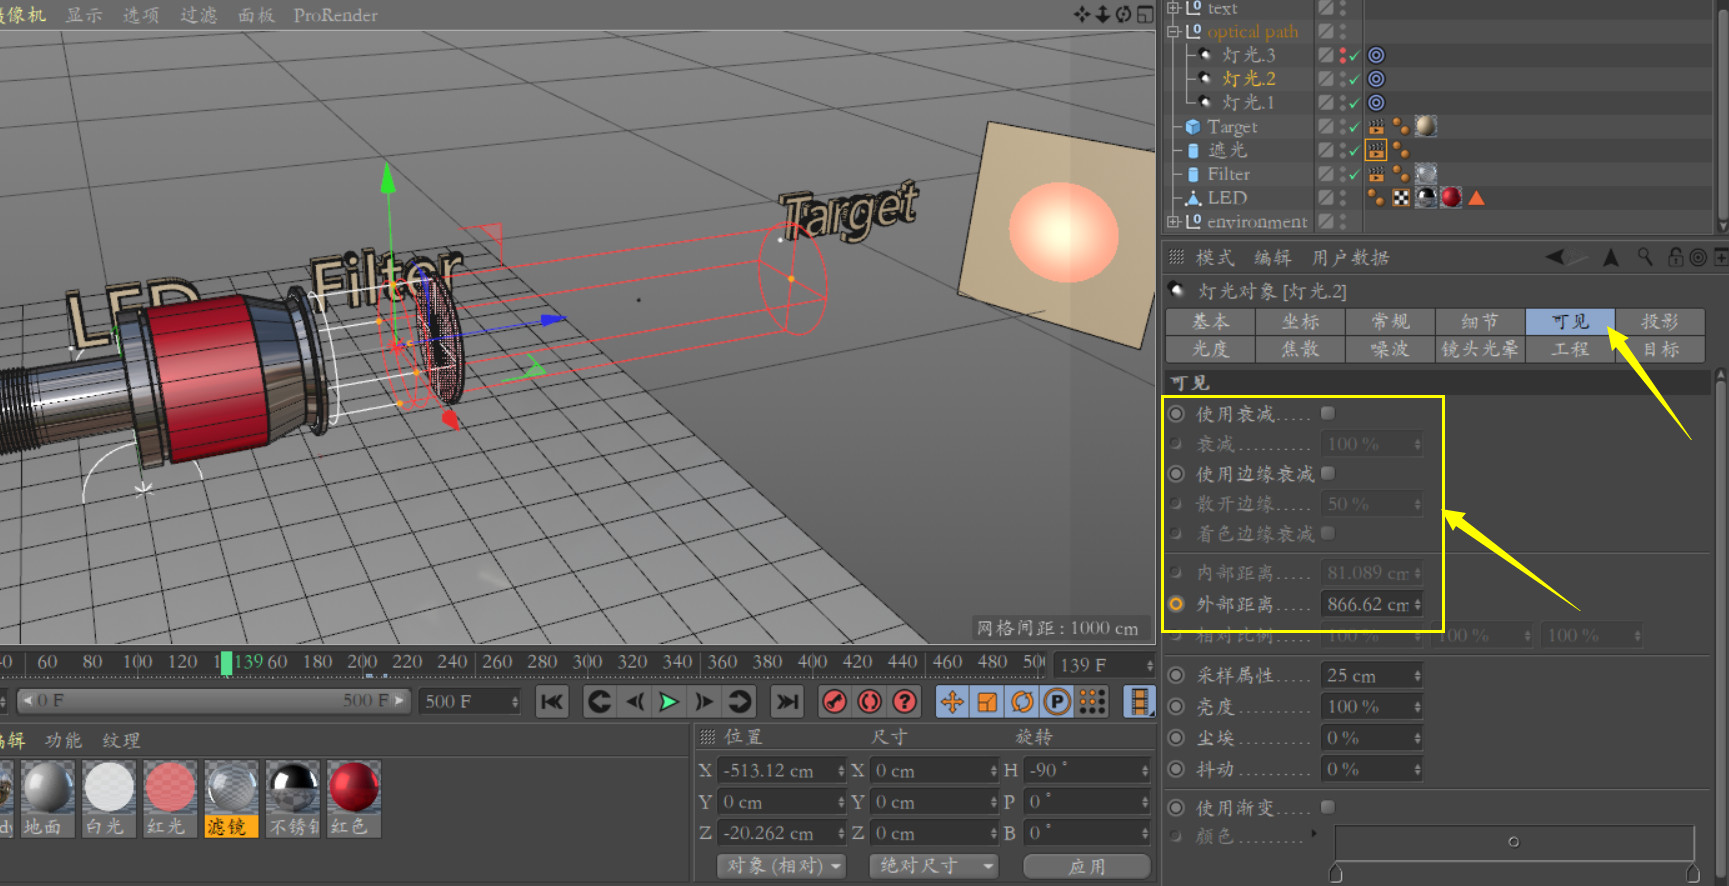The height and width of the screenshot is (886, 1729).
Task: Open the 用户数据 menu
Action: 1351,257
